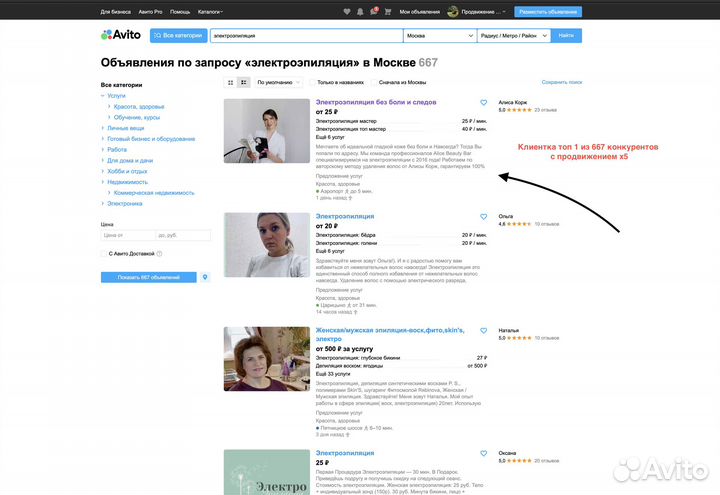
Task: Click the Avito logo
Action: pos(121,35)
